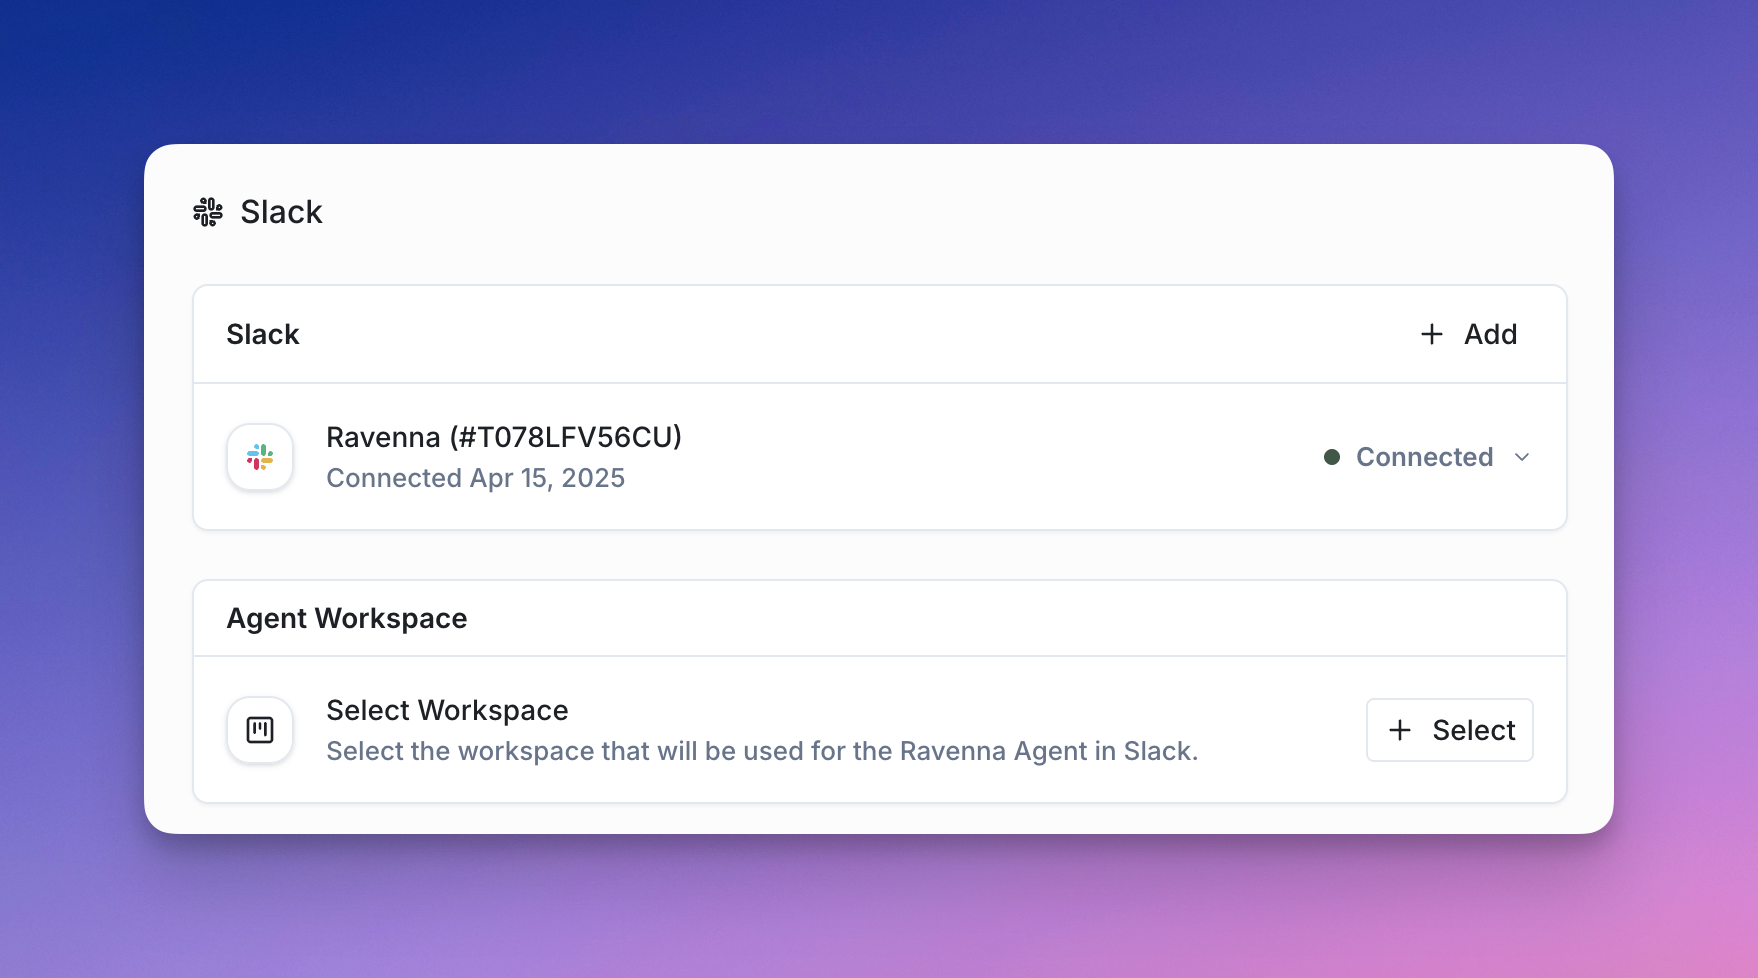Click the Slack logo beside the page title
Image resolution: width=1758 pixels, height=978 pixels.
(208, 212)
